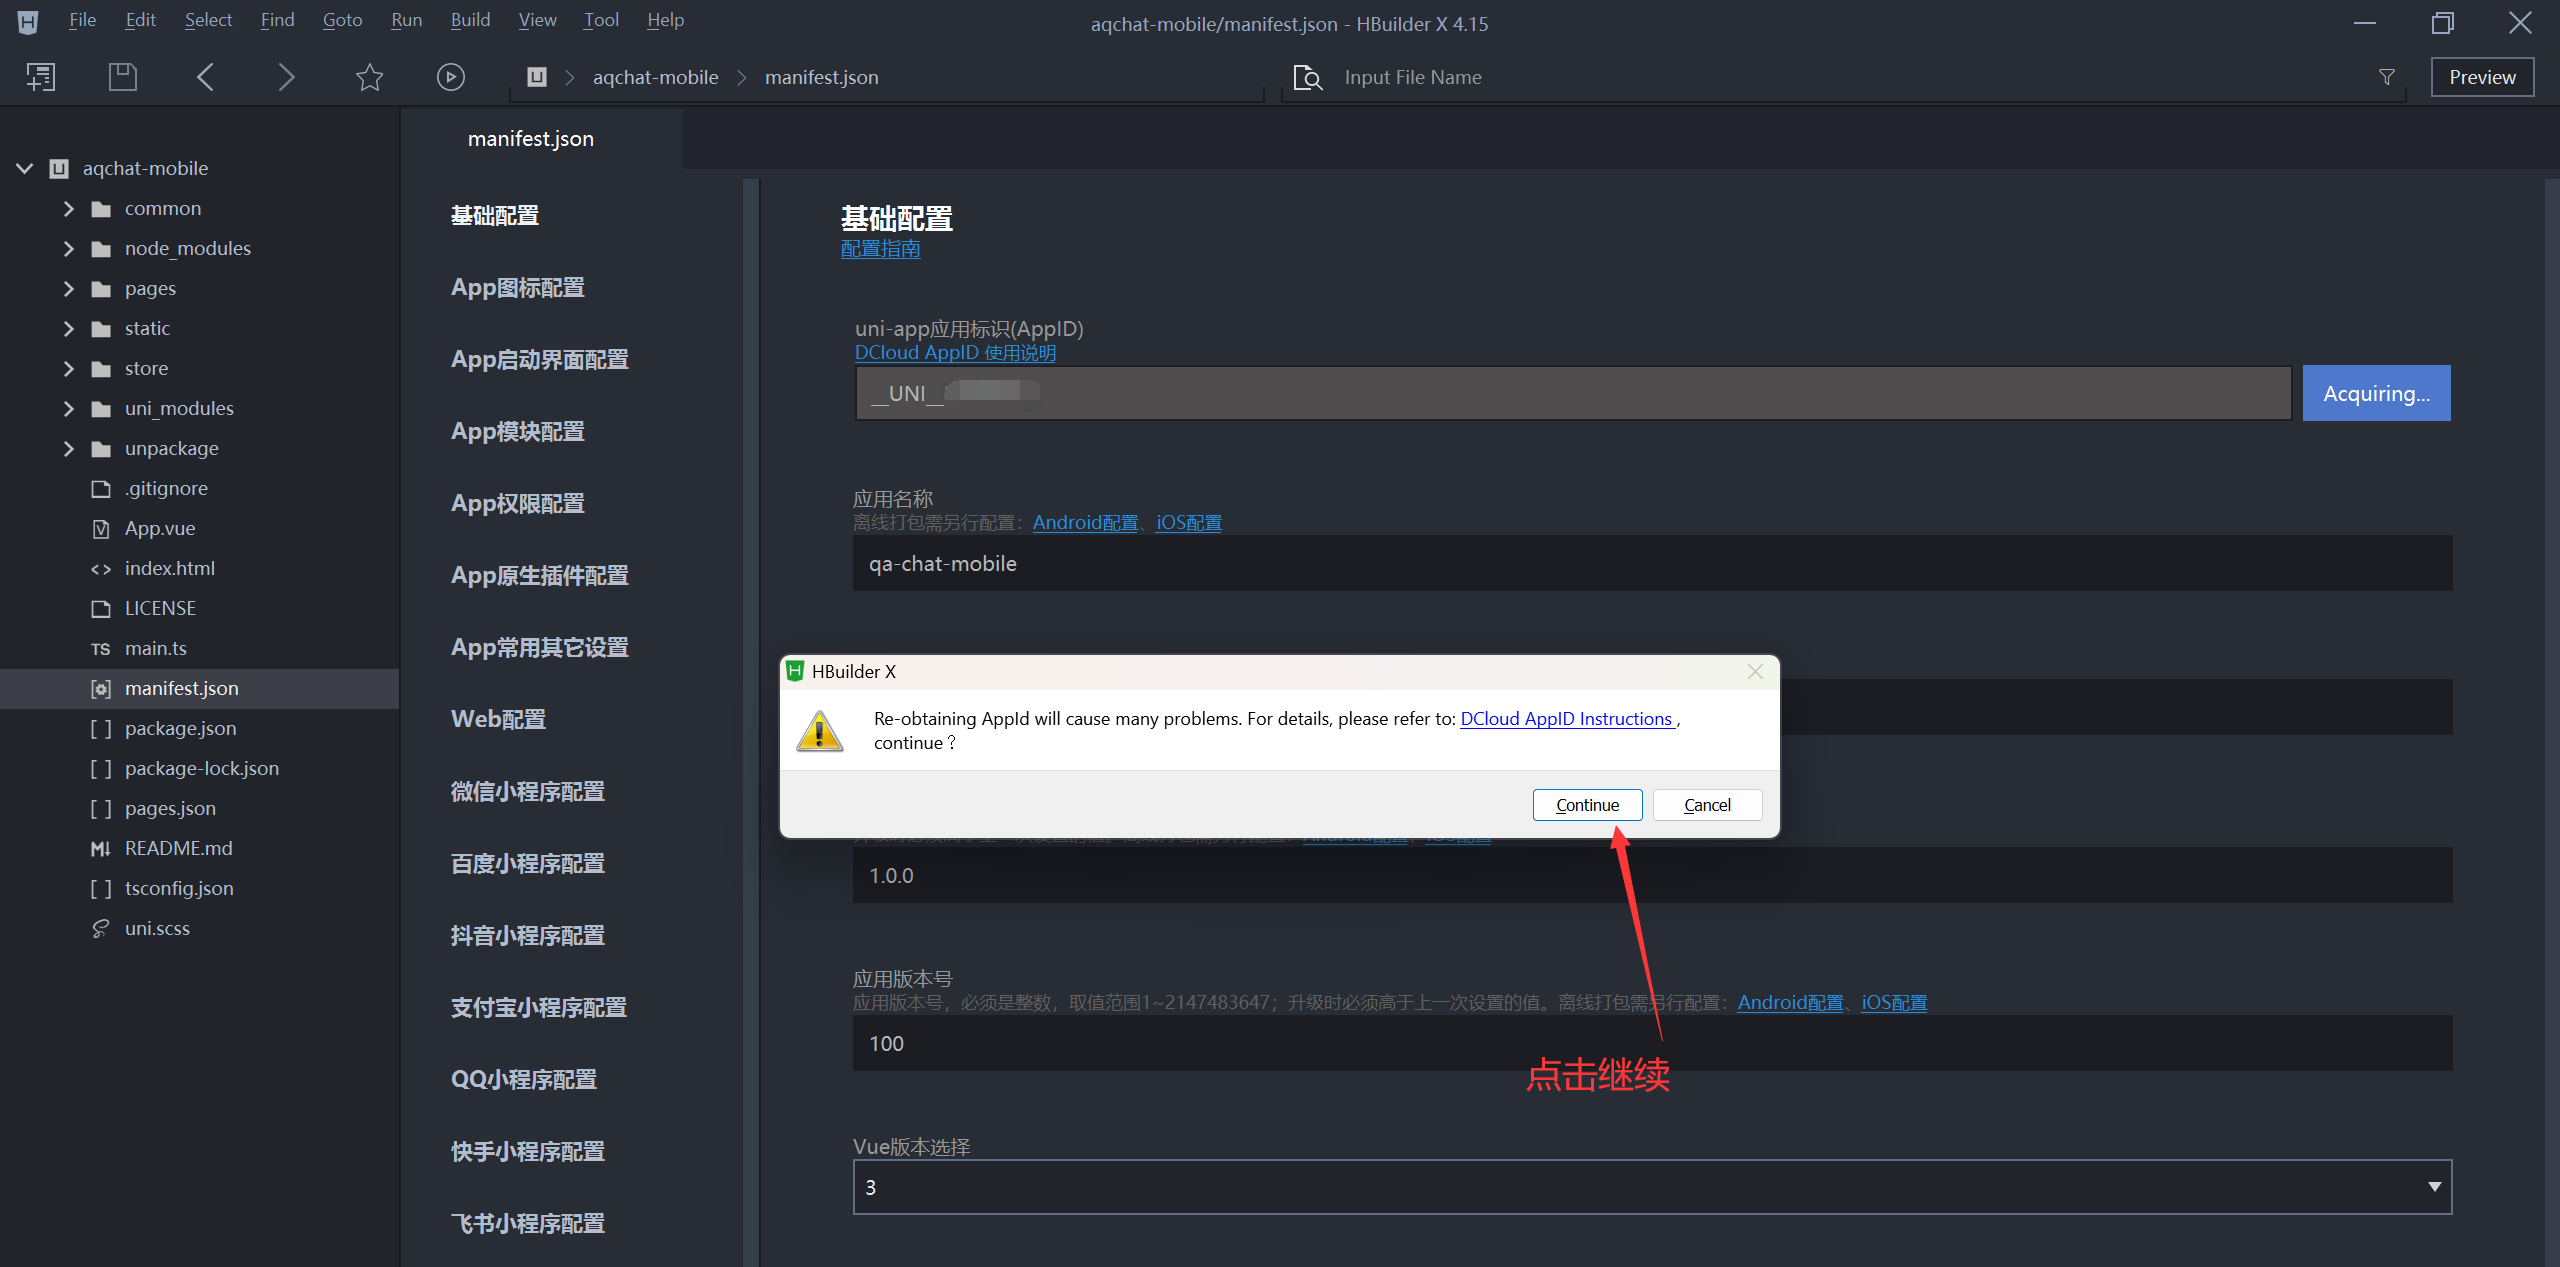Expand the unpackage folder

click(x=68, y=449)
